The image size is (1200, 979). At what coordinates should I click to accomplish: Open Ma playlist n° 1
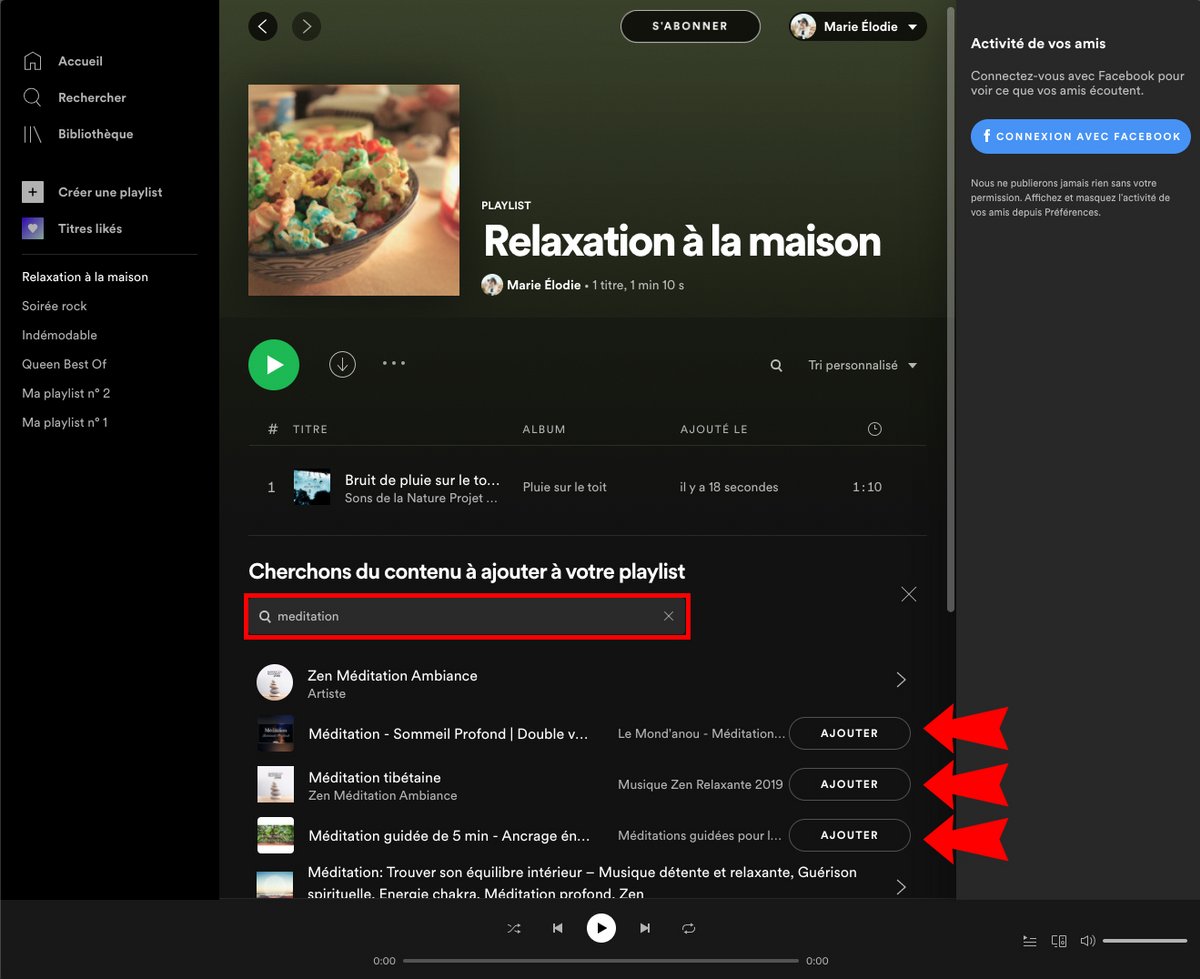tap(65, 422)
